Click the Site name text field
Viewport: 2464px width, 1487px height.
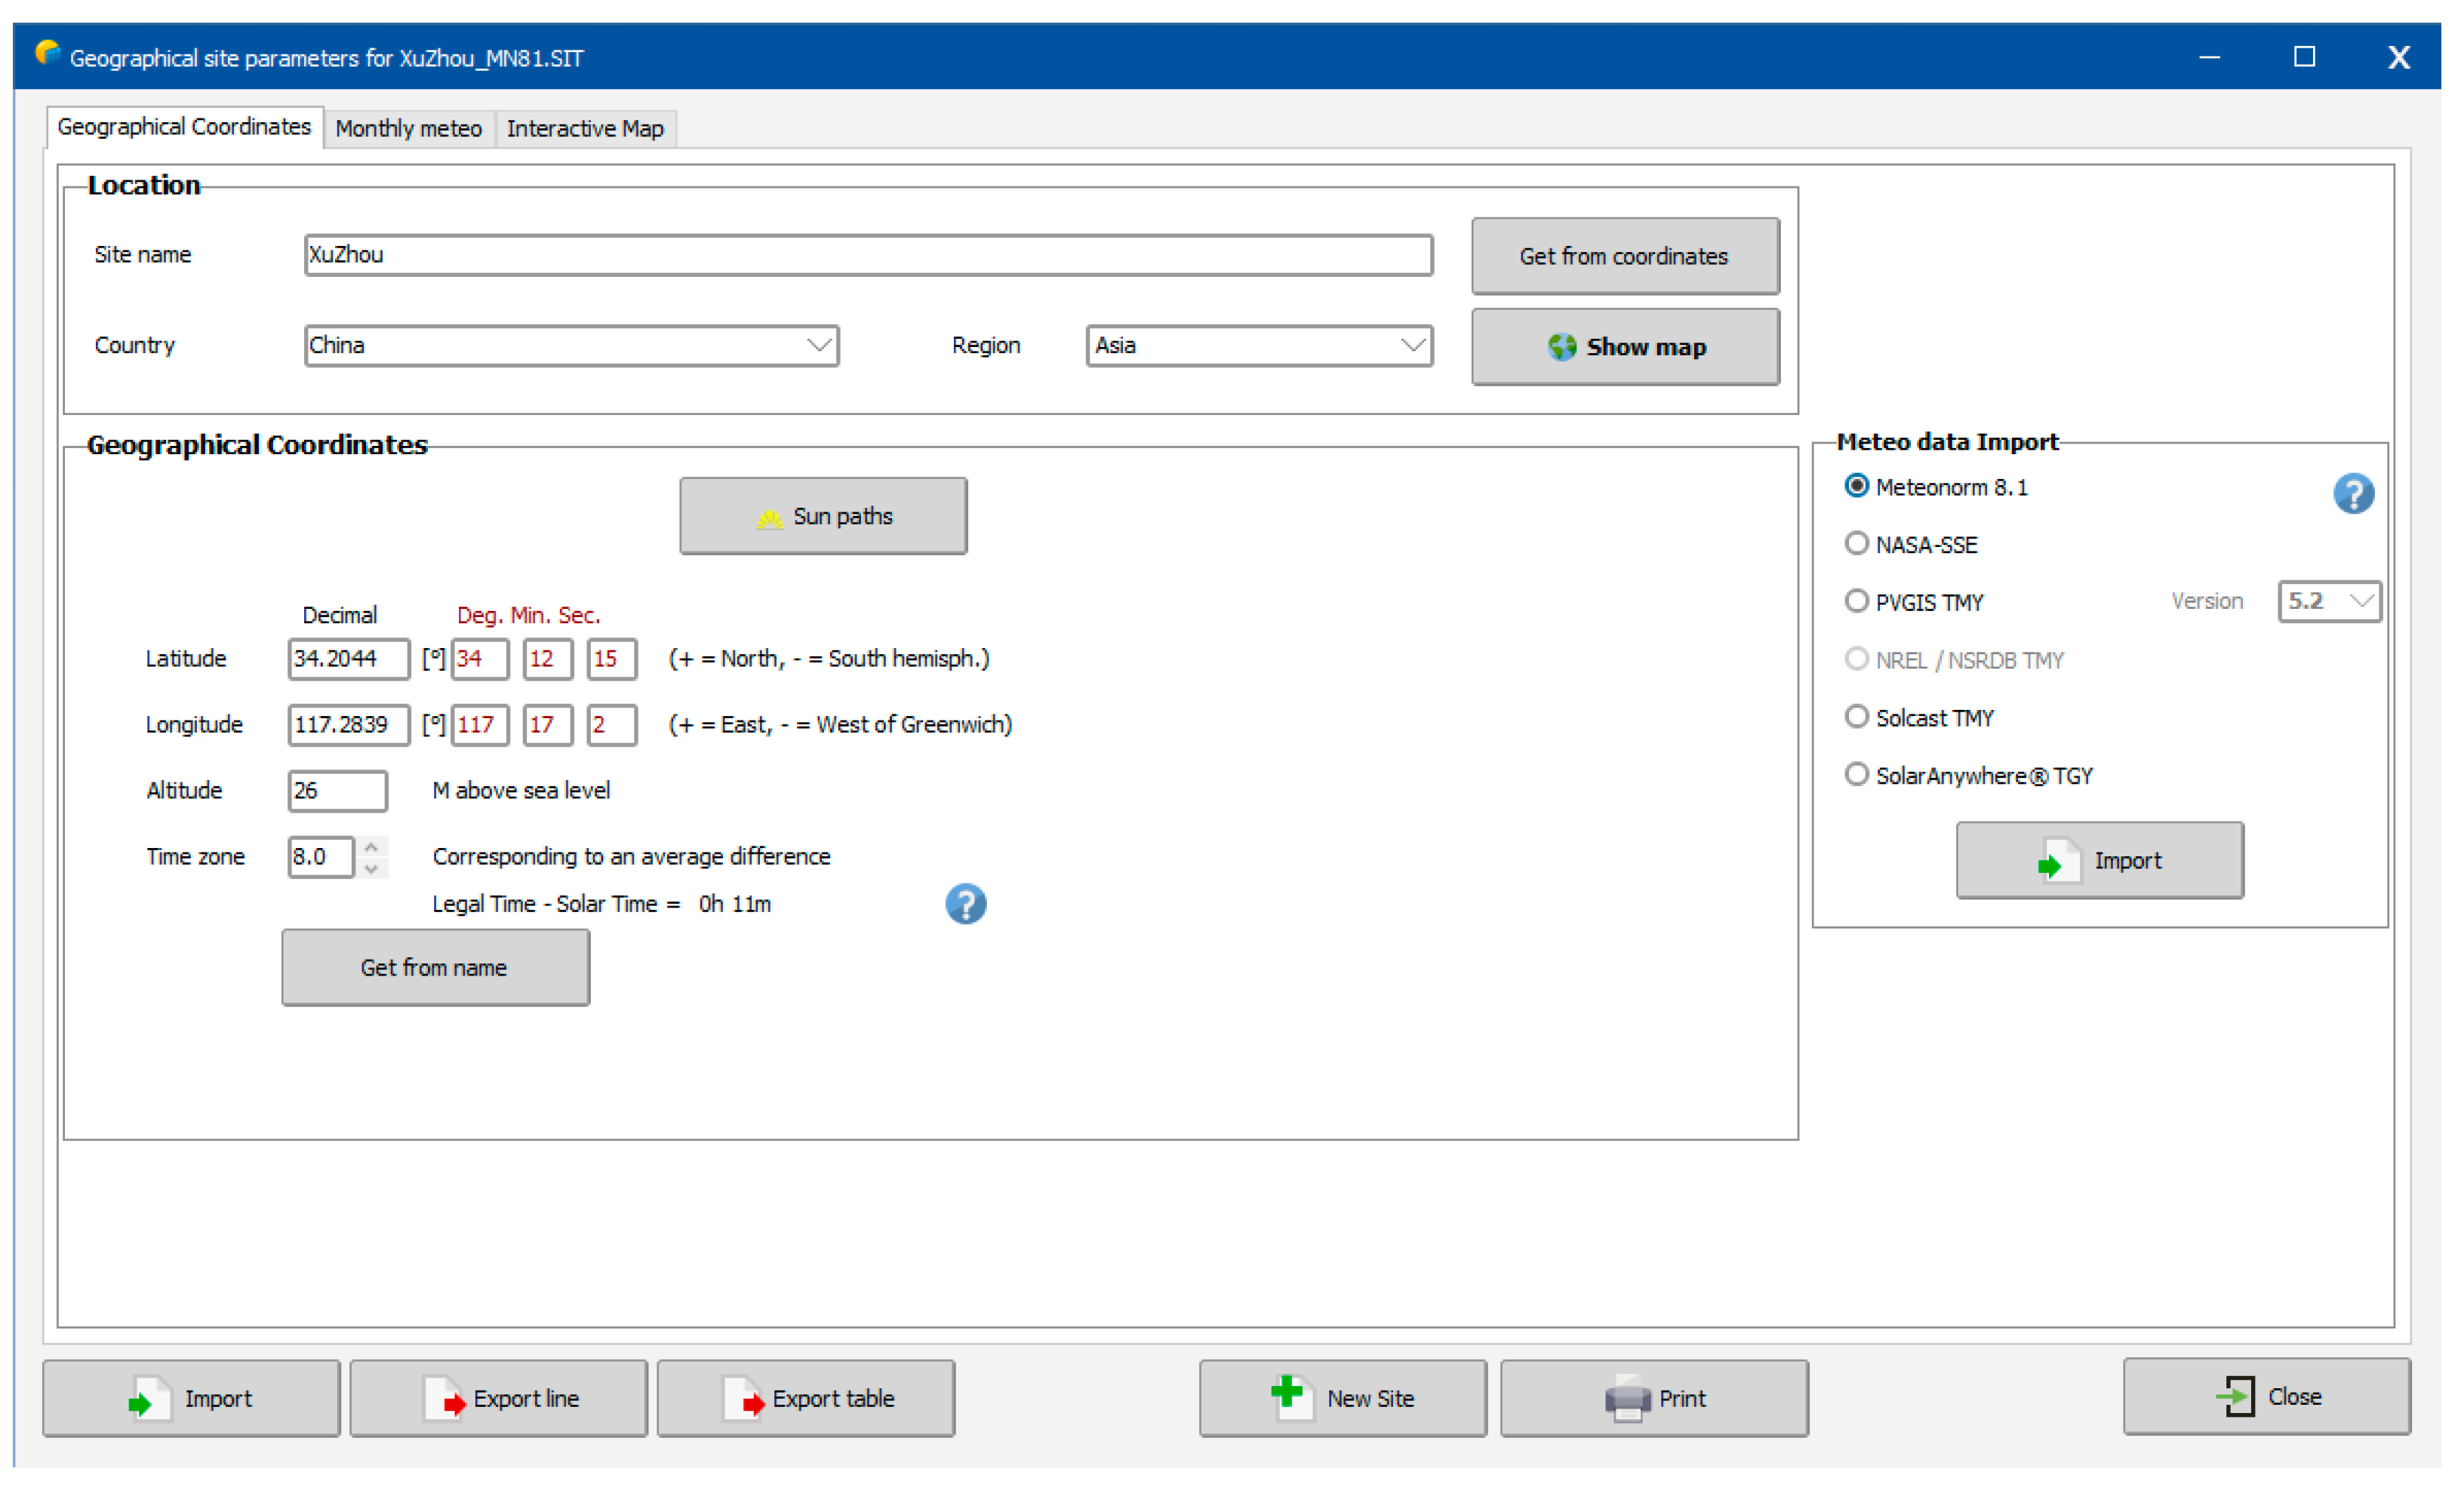pyautogui.click(x=867, y=255)
